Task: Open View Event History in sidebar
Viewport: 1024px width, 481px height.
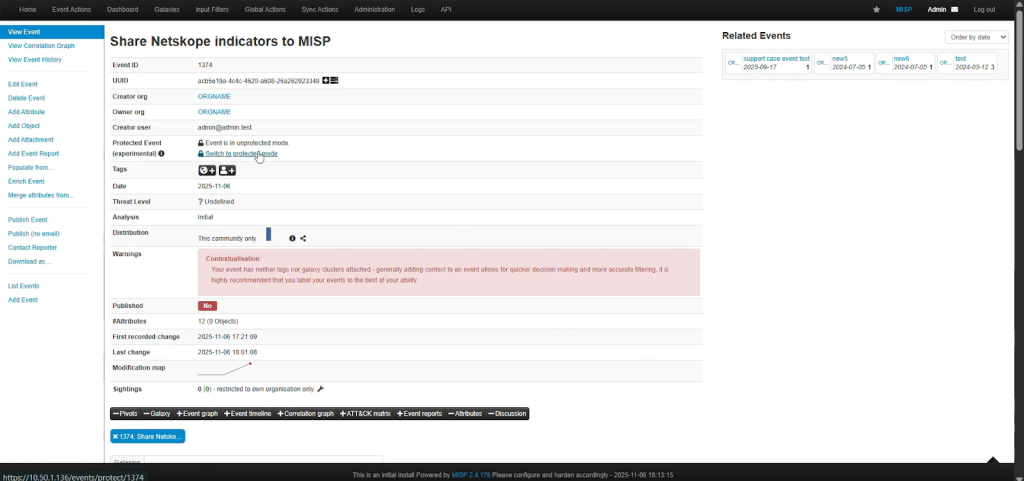Action: tap(35, 59)
